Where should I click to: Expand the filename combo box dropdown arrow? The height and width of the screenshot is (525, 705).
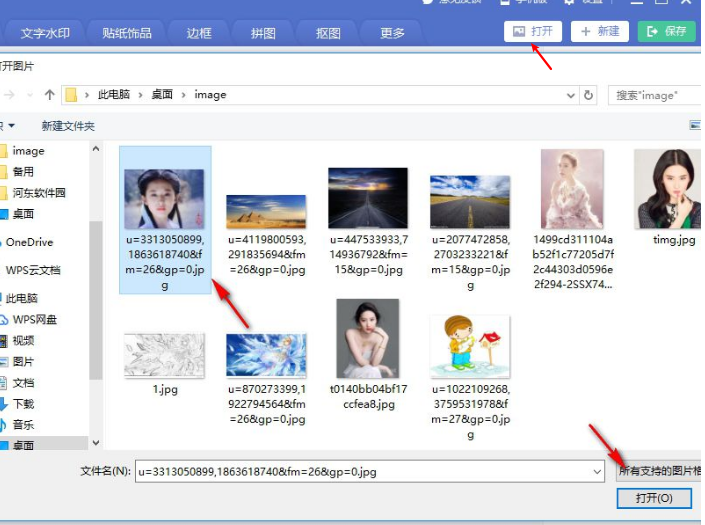[x=597, y=472]
